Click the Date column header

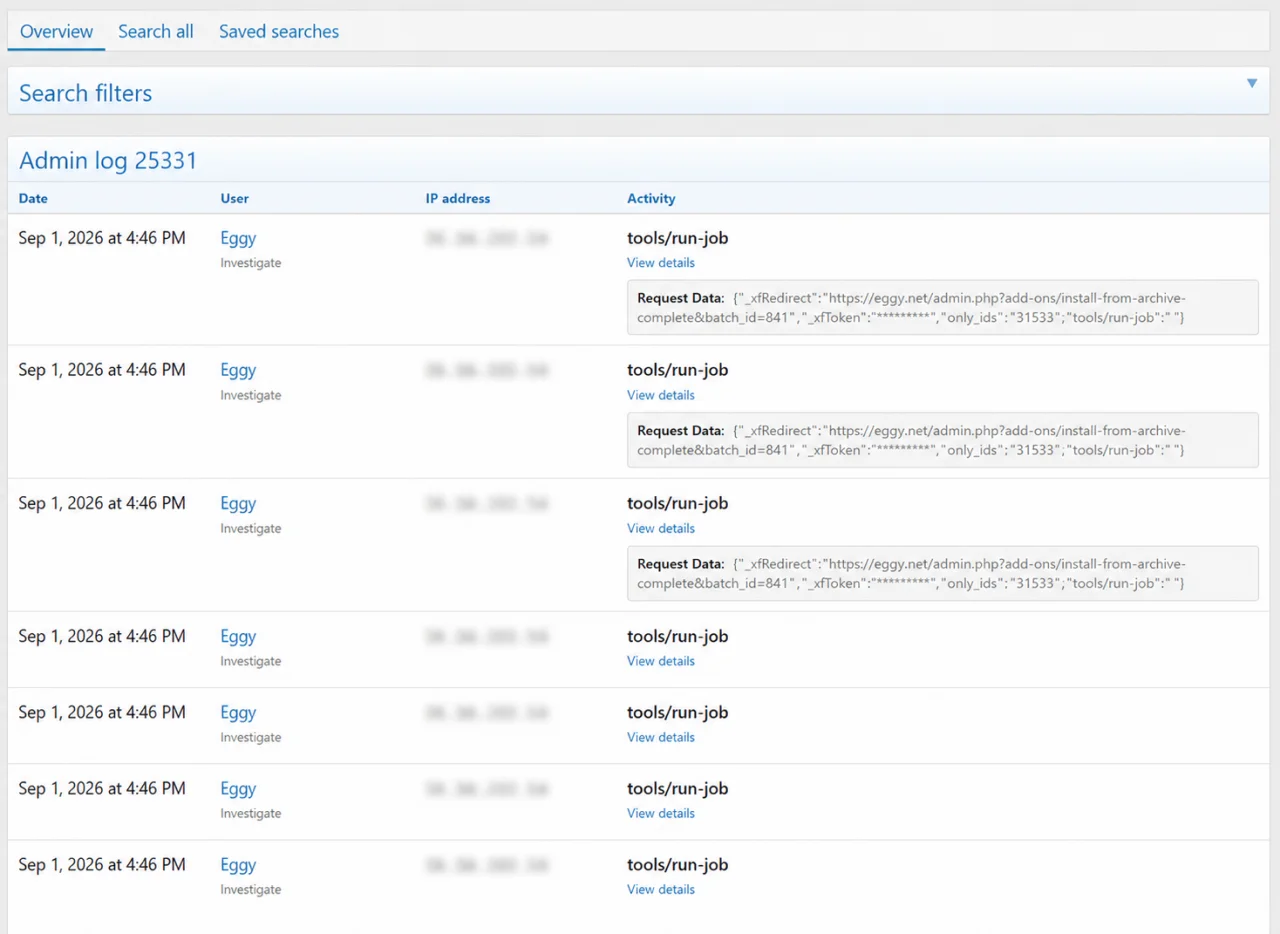[33, 198]
